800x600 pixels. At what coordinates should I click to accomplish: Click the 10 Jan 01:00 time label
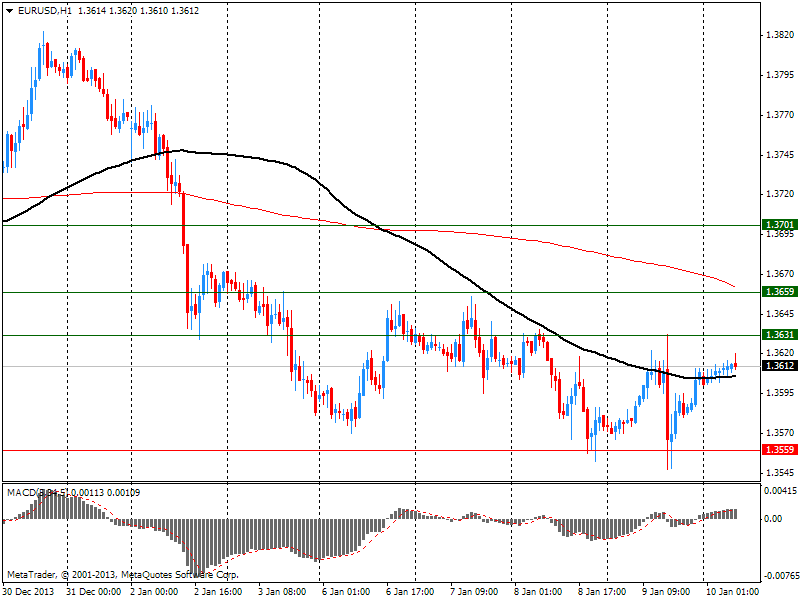(x=726, y=592)
